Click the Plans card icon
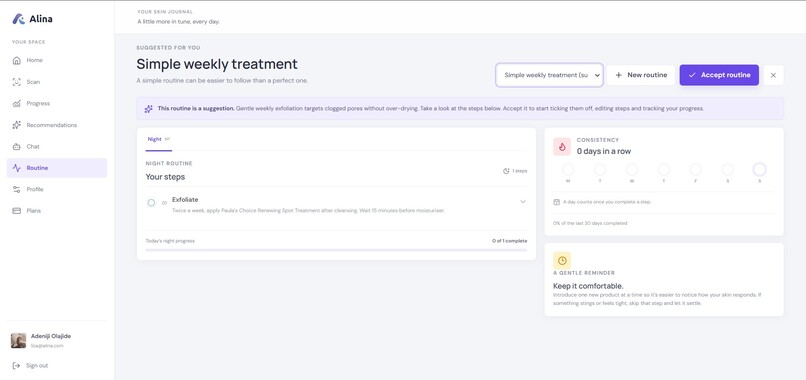 tap(16, 211)
